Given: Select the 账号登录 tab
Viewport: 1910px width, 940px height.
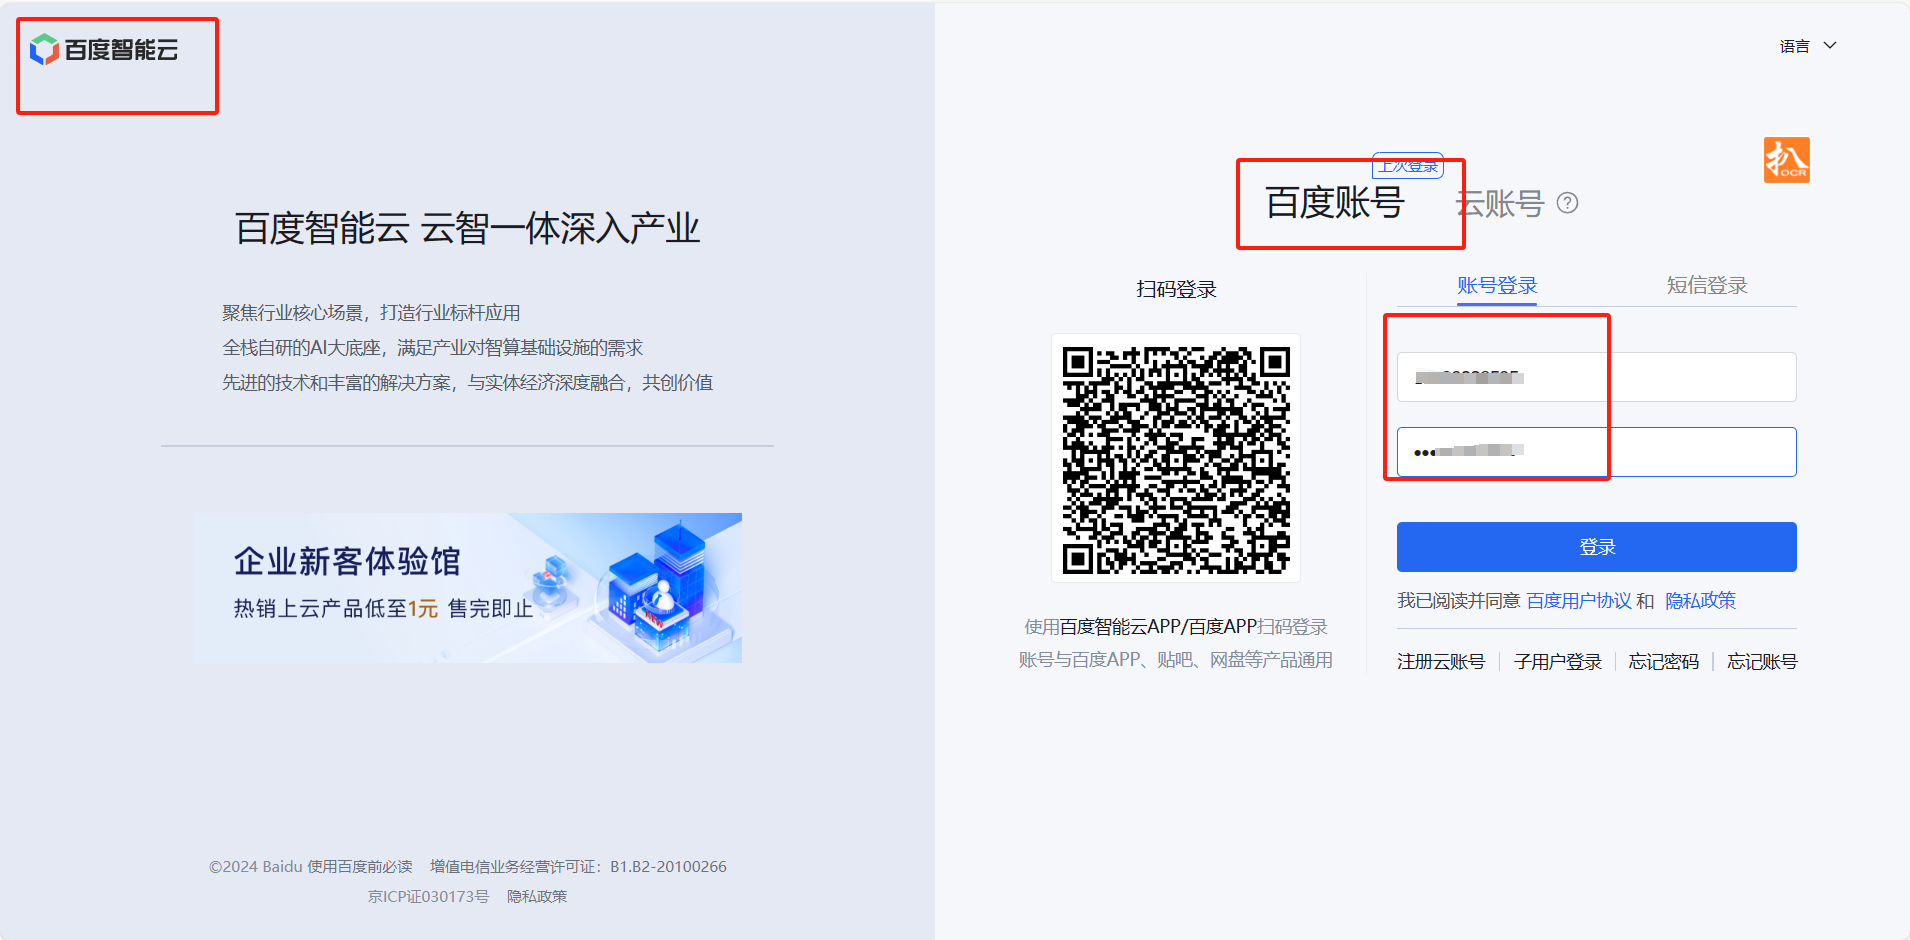Looking at the screenshot, I should click(1497, 286).
